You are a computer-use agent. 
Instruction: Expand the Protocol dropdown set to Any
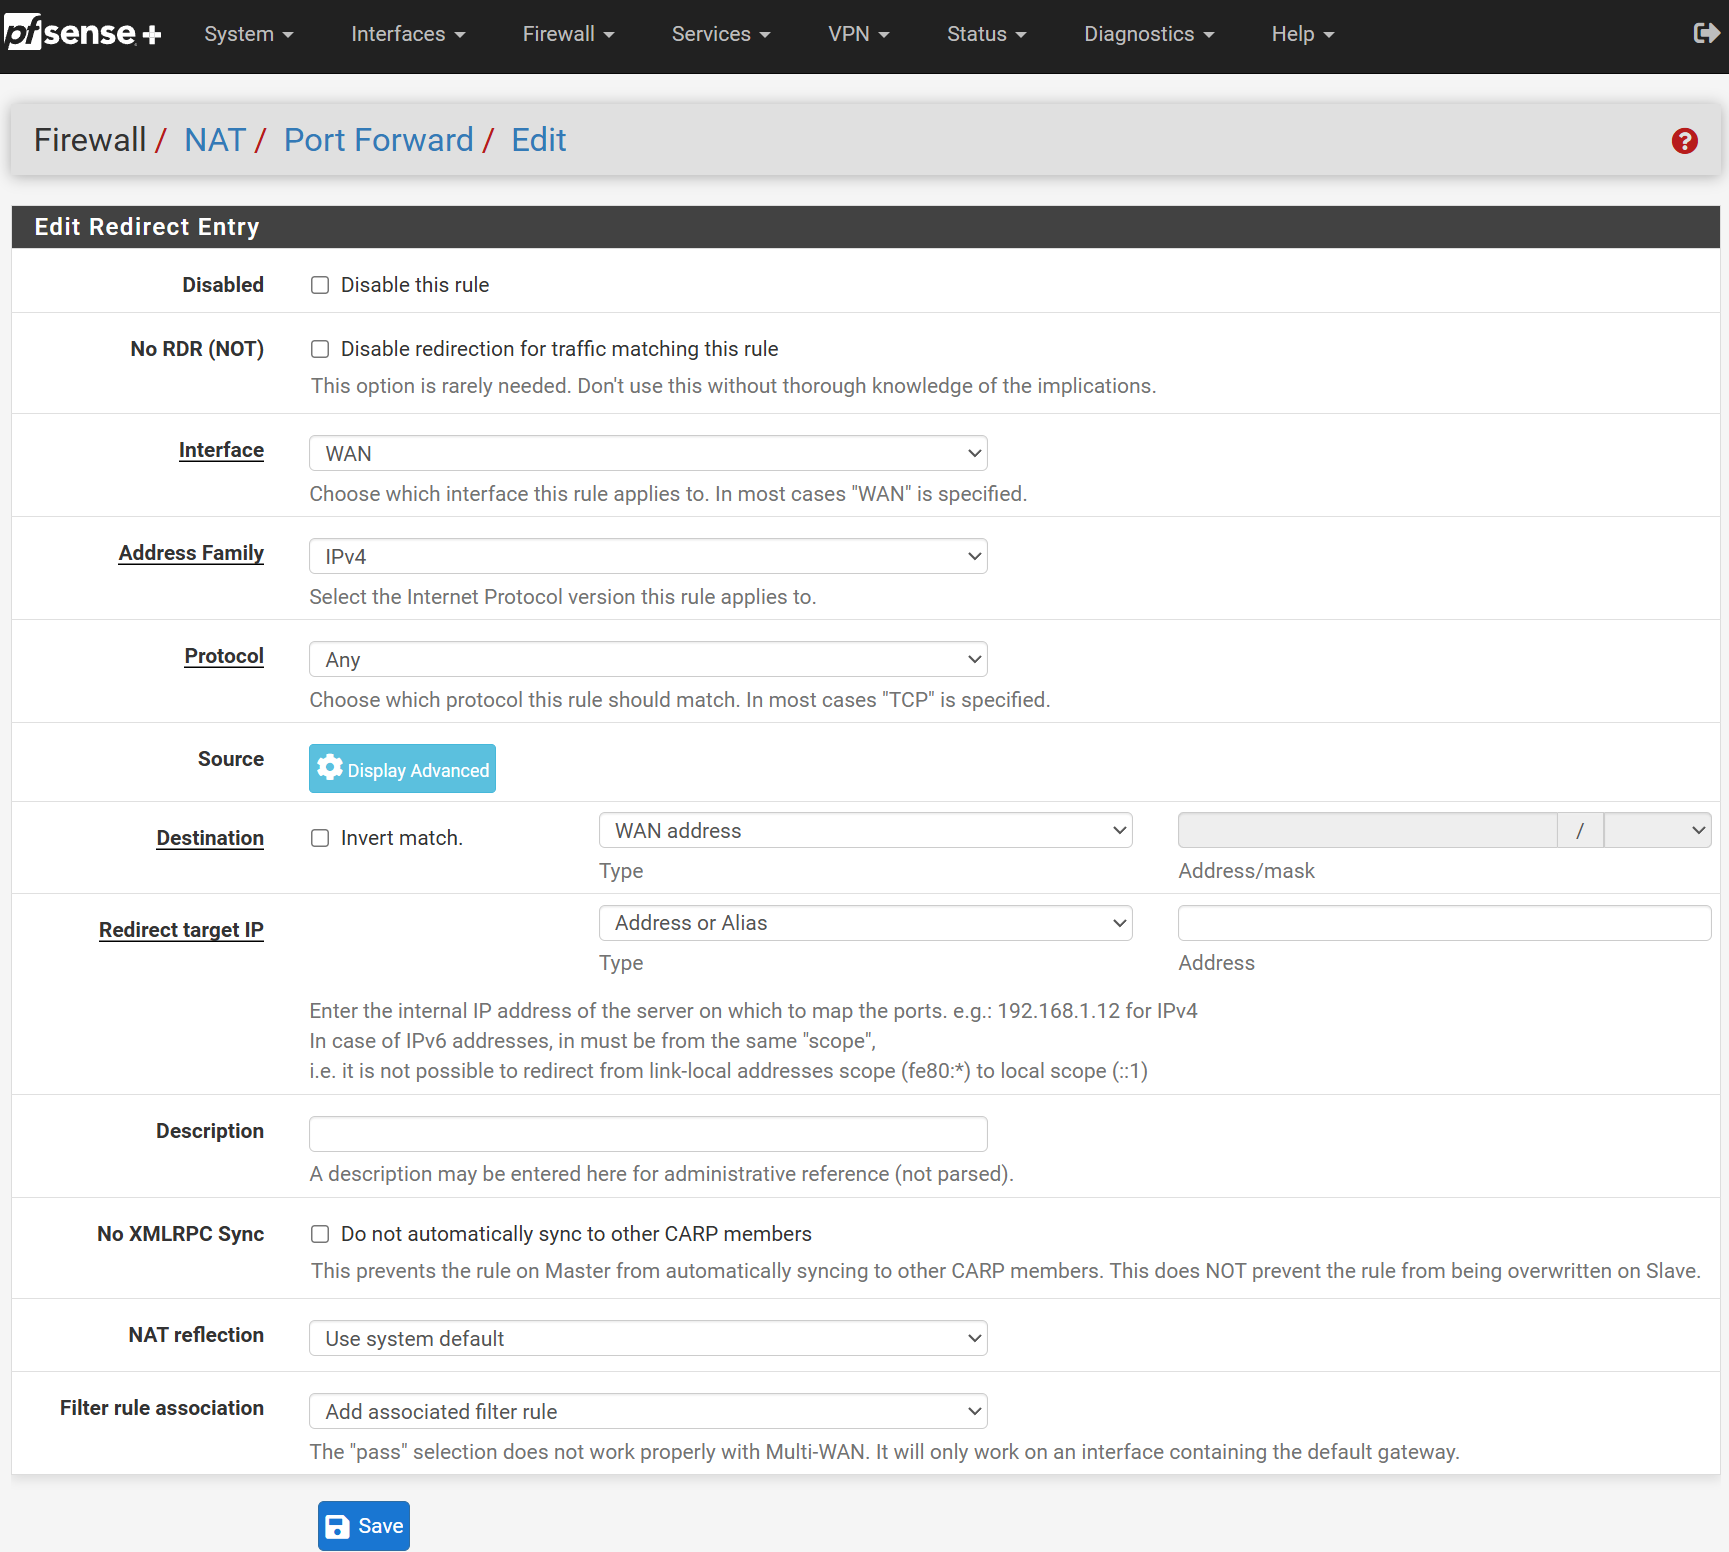(648, 660)
